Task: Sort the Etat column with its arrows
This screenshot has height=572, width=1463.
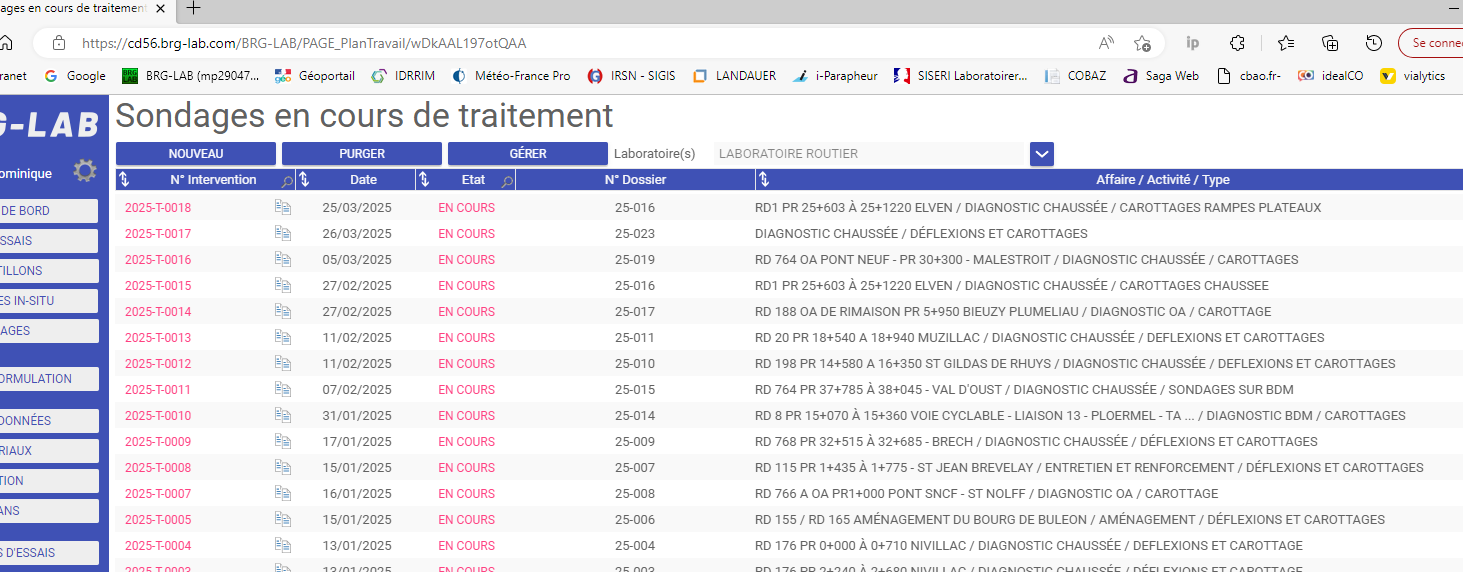Action: tap(424, 180)
